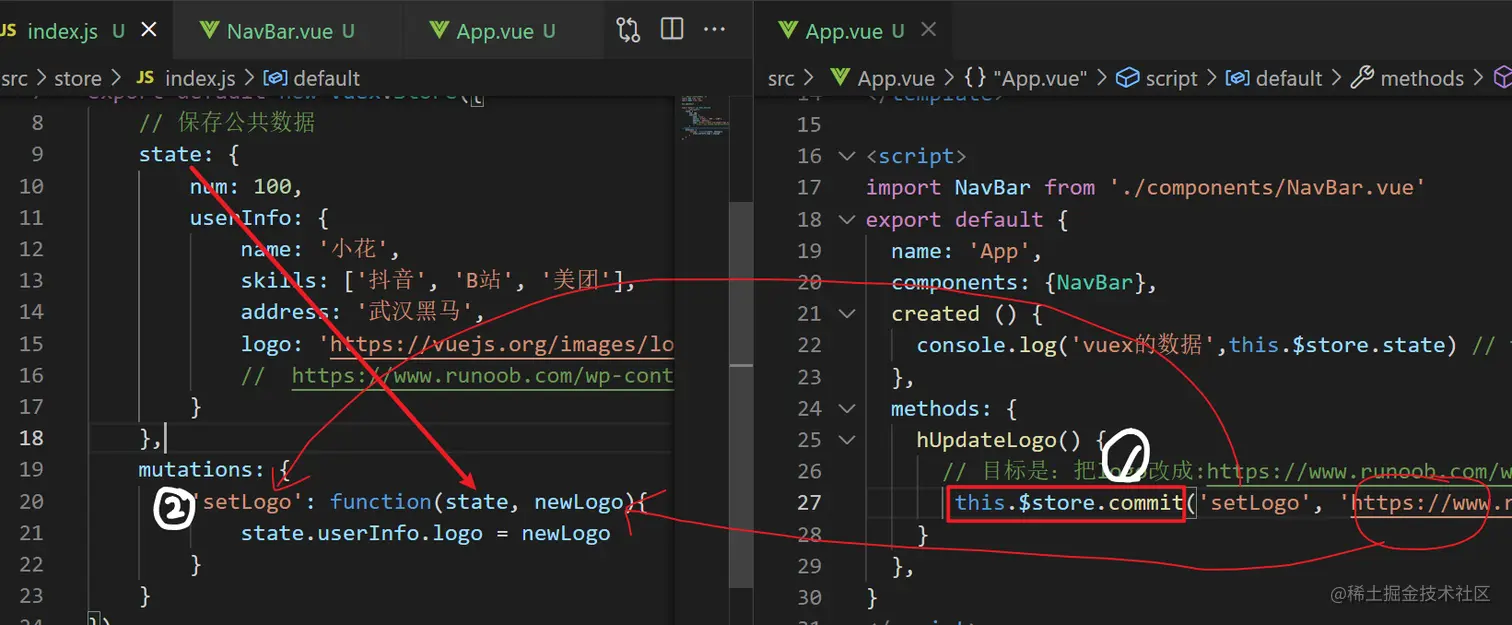This screenshot has height=625, width=1512.
Task: Open the runoob.com URL on line 16
Action: (x=483, y=376)
